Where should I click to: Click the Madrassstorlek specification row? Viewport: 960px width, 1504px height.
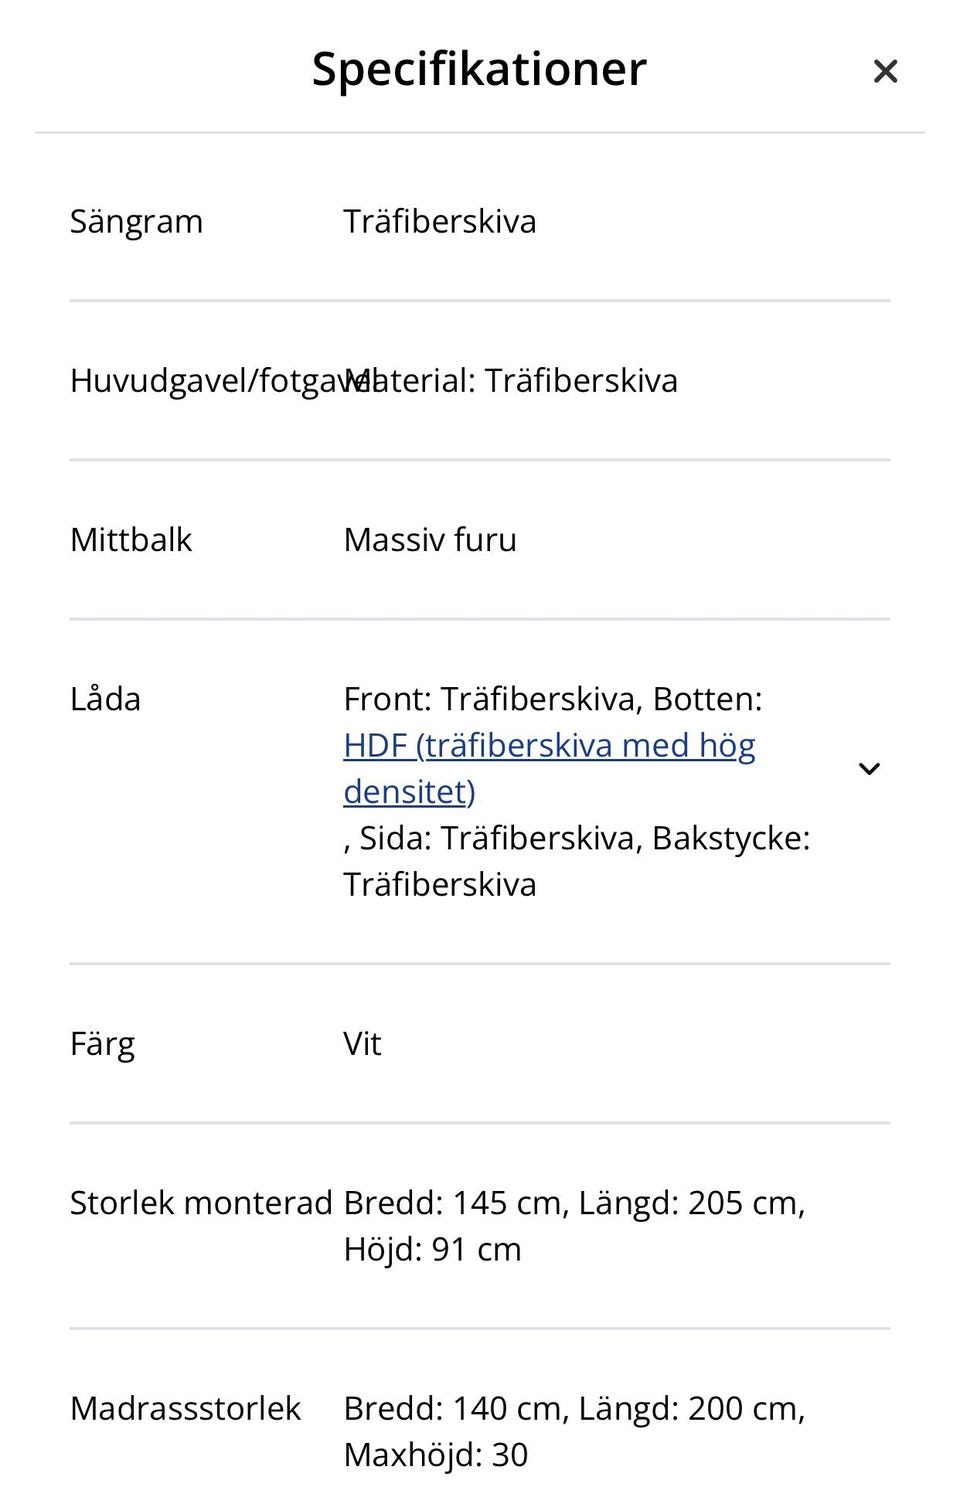tap(185, 1408)
